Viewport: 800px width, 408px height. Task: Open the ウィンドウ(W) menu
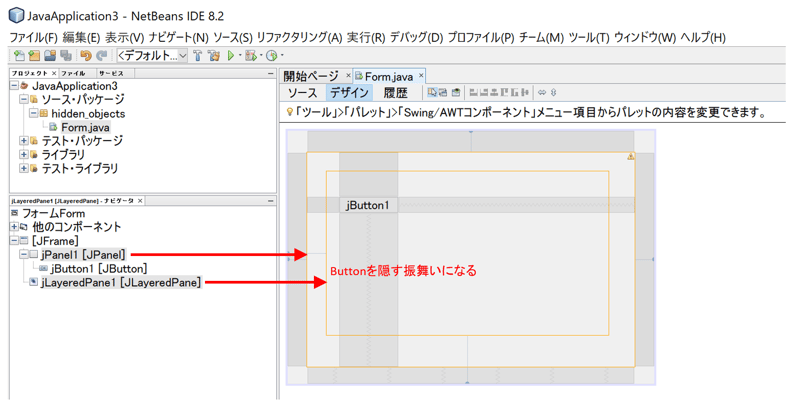tap(645, 37)
